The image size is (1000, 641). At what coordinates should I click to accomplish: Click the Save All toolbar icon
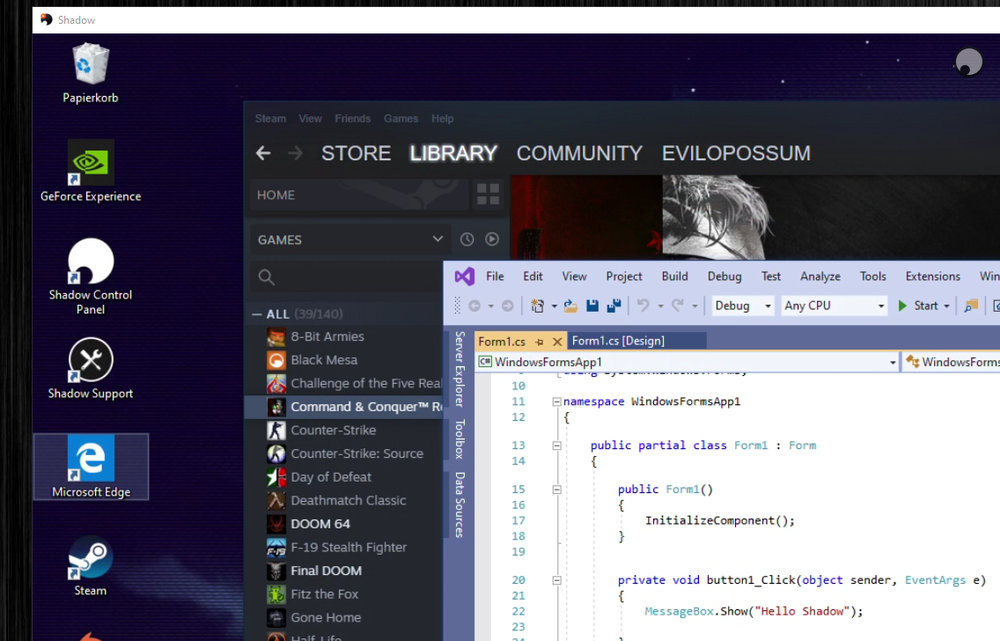tap(614, 306)
